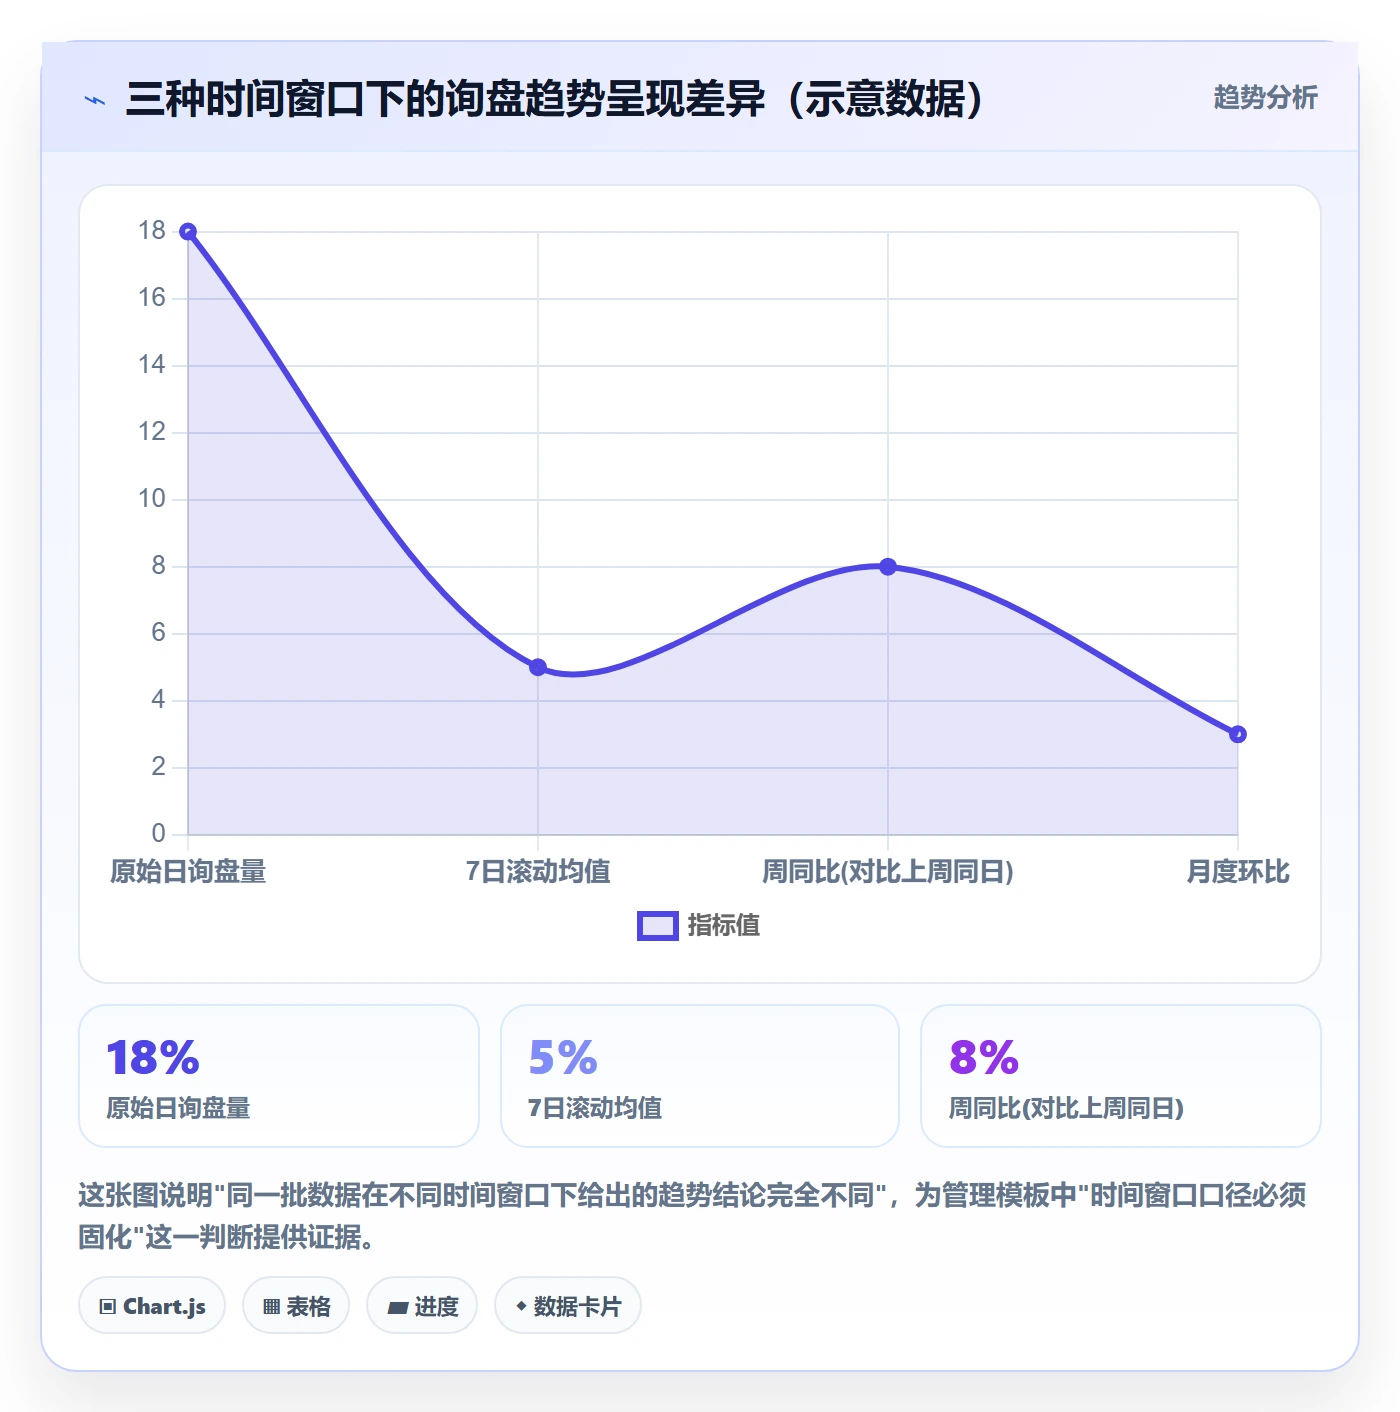The height and width of the screenshot is (1412, 1400).
Task: Click the 8% stat card value
Action: (984, 1058)
